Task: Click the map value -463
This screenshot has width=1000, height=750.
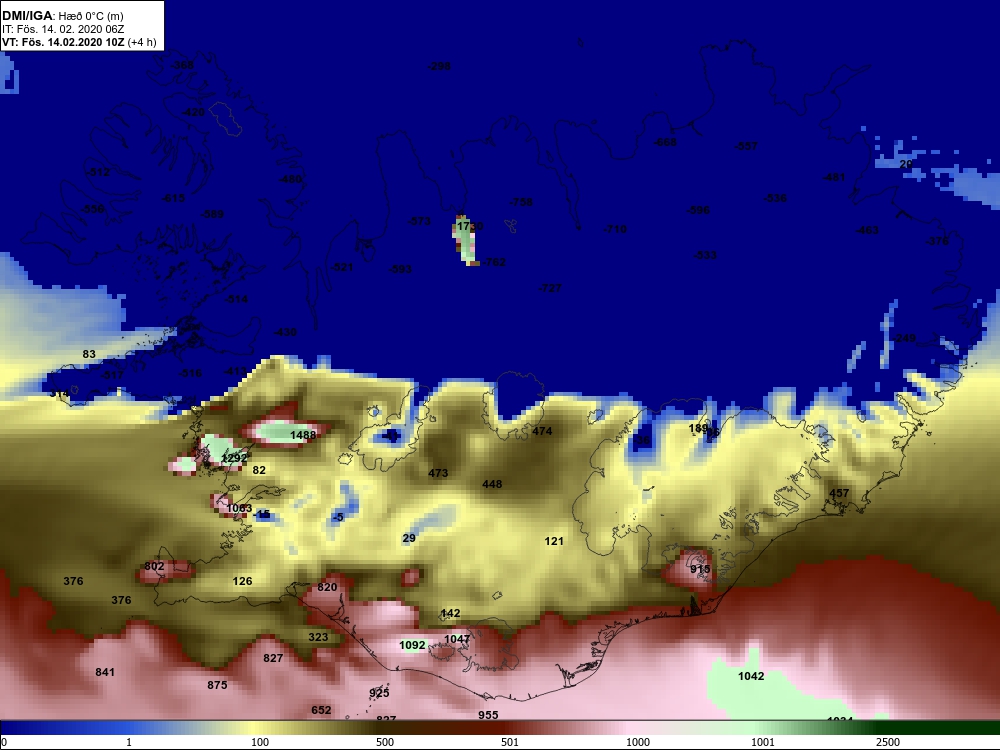Action: pos(867,230)
